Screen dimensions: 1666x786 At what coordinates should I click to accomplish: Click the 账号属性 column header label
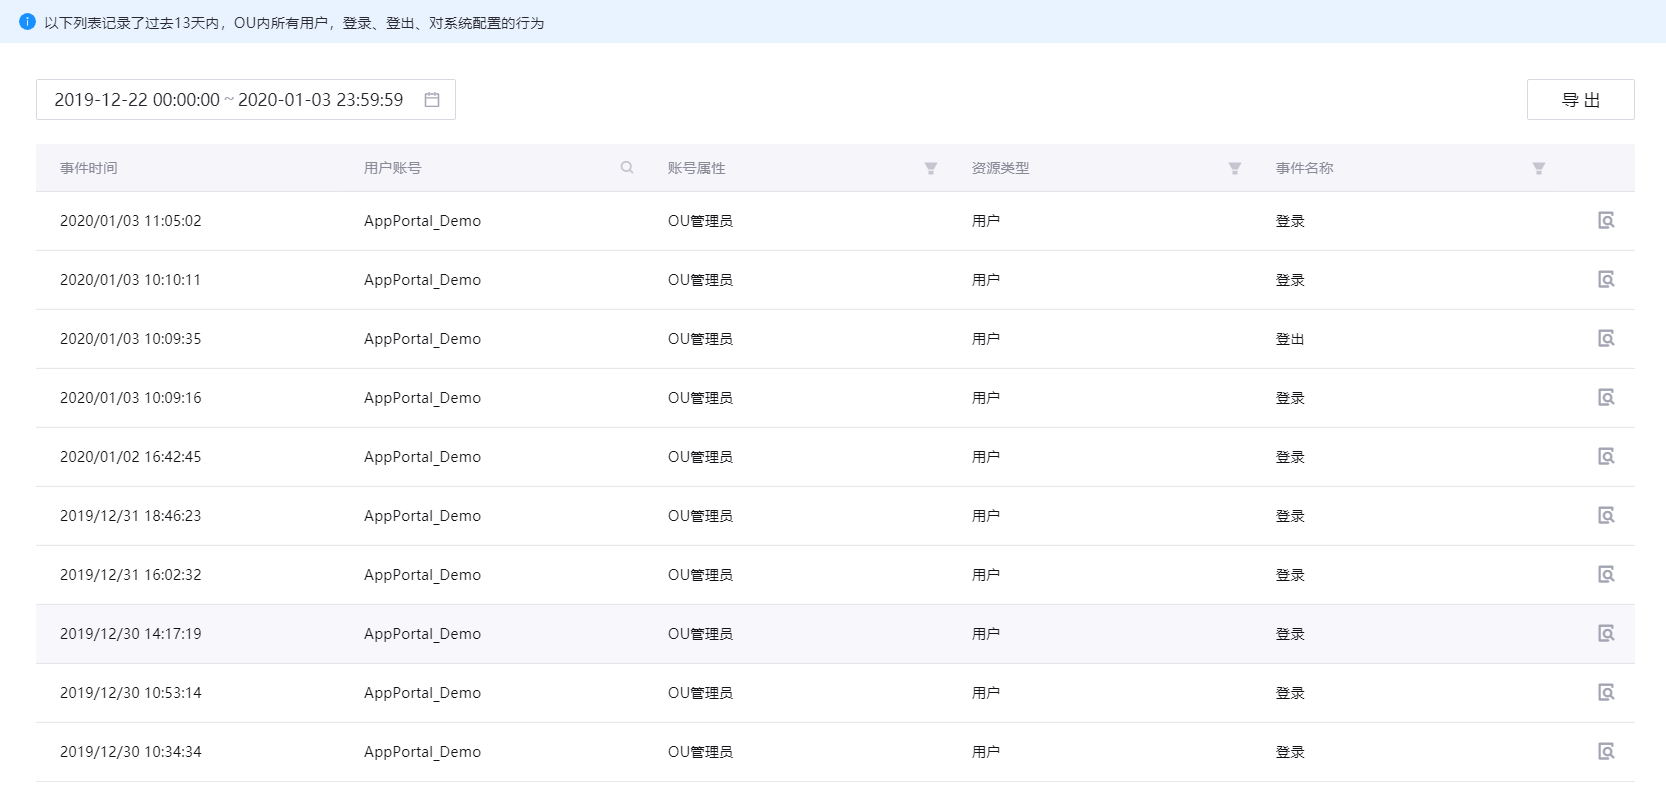[x=697, y=168]
